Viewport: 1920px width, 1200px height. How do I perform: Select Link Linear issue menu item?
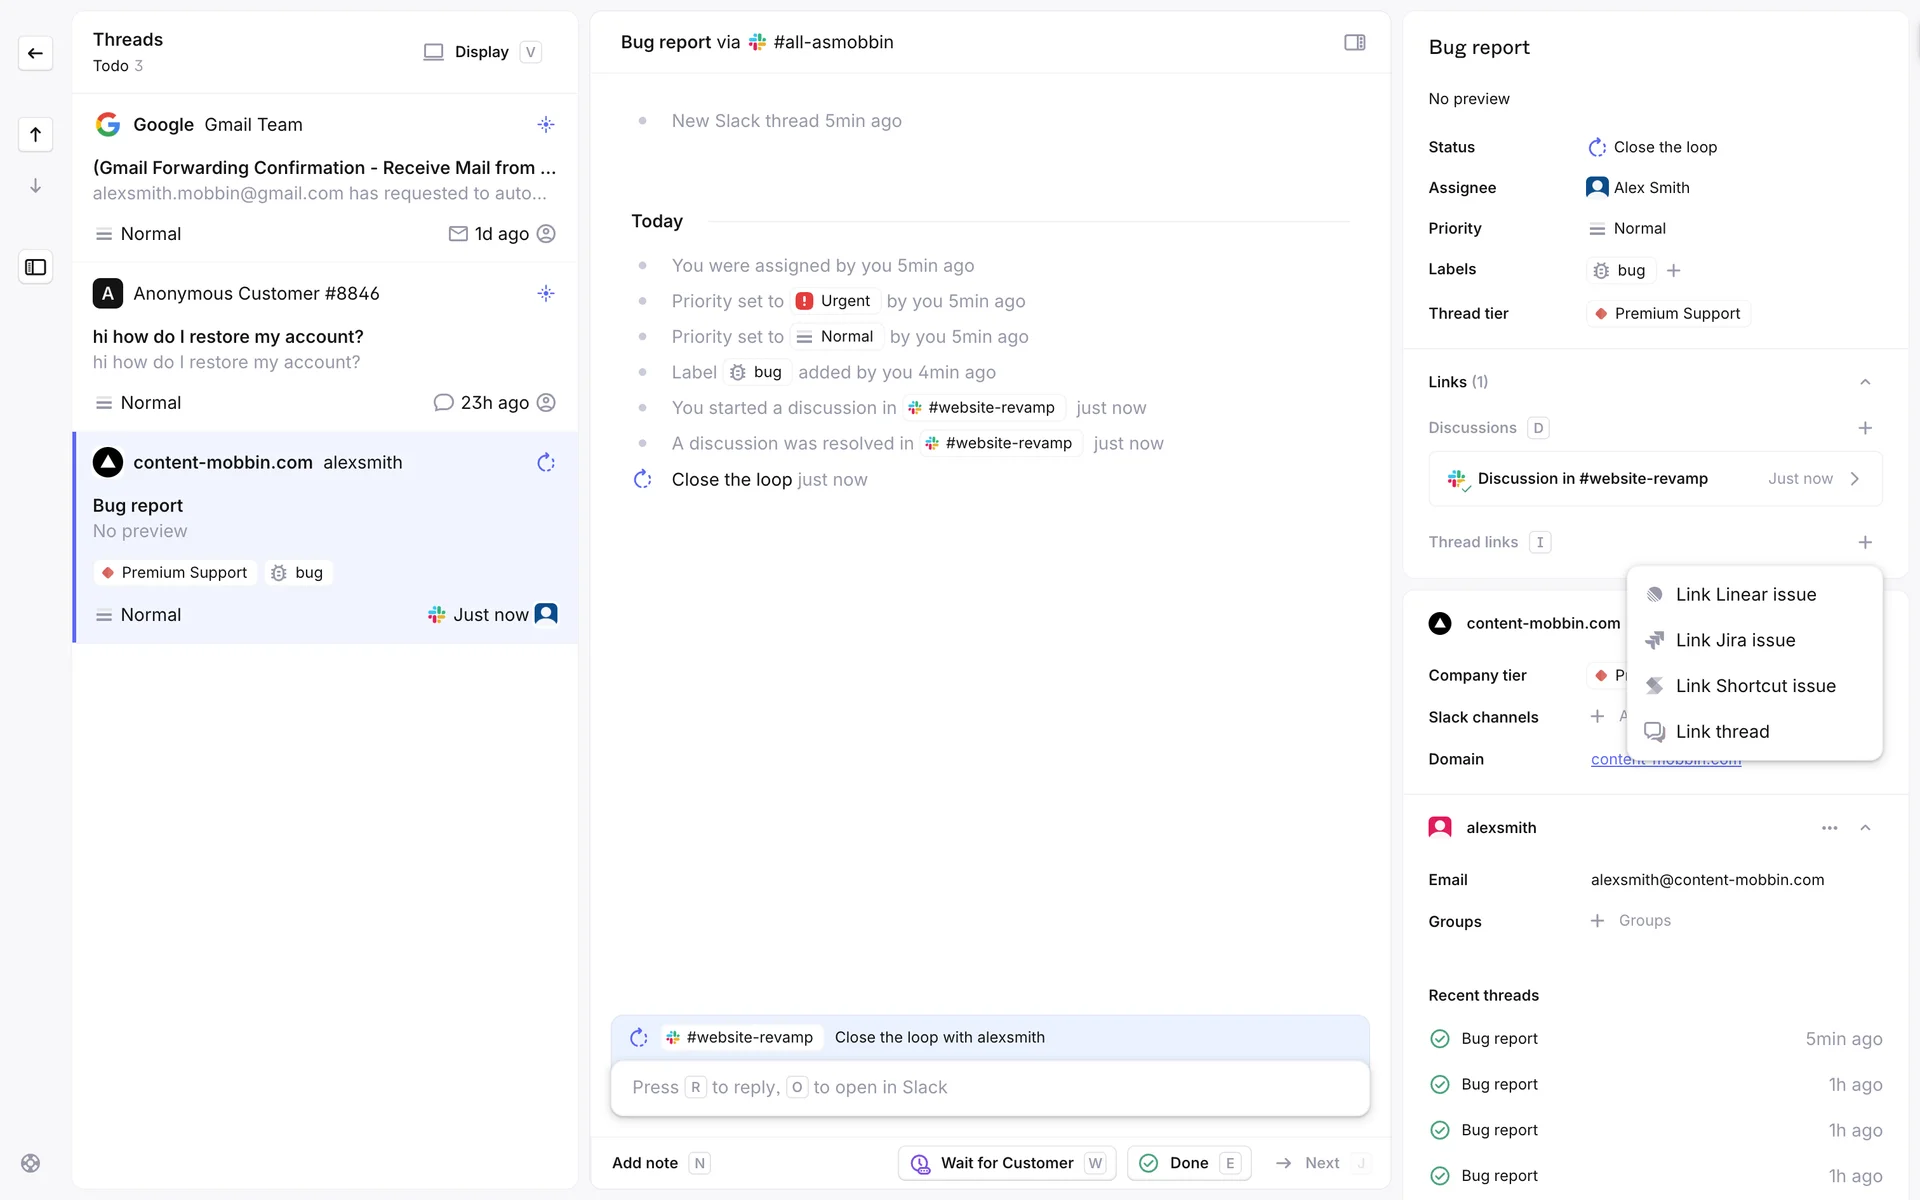click(1745, 595)
